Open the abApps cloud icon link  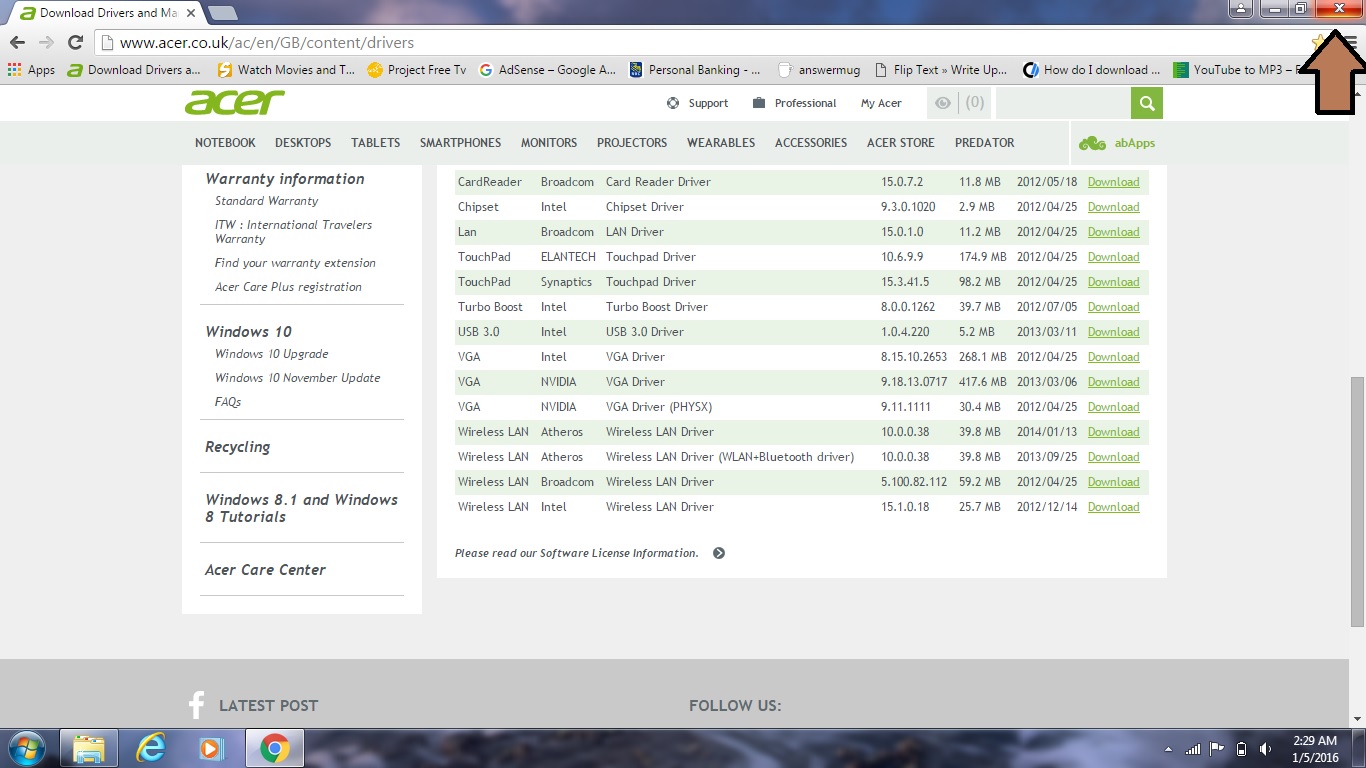pyautogui.click(x=1117, y=143)
